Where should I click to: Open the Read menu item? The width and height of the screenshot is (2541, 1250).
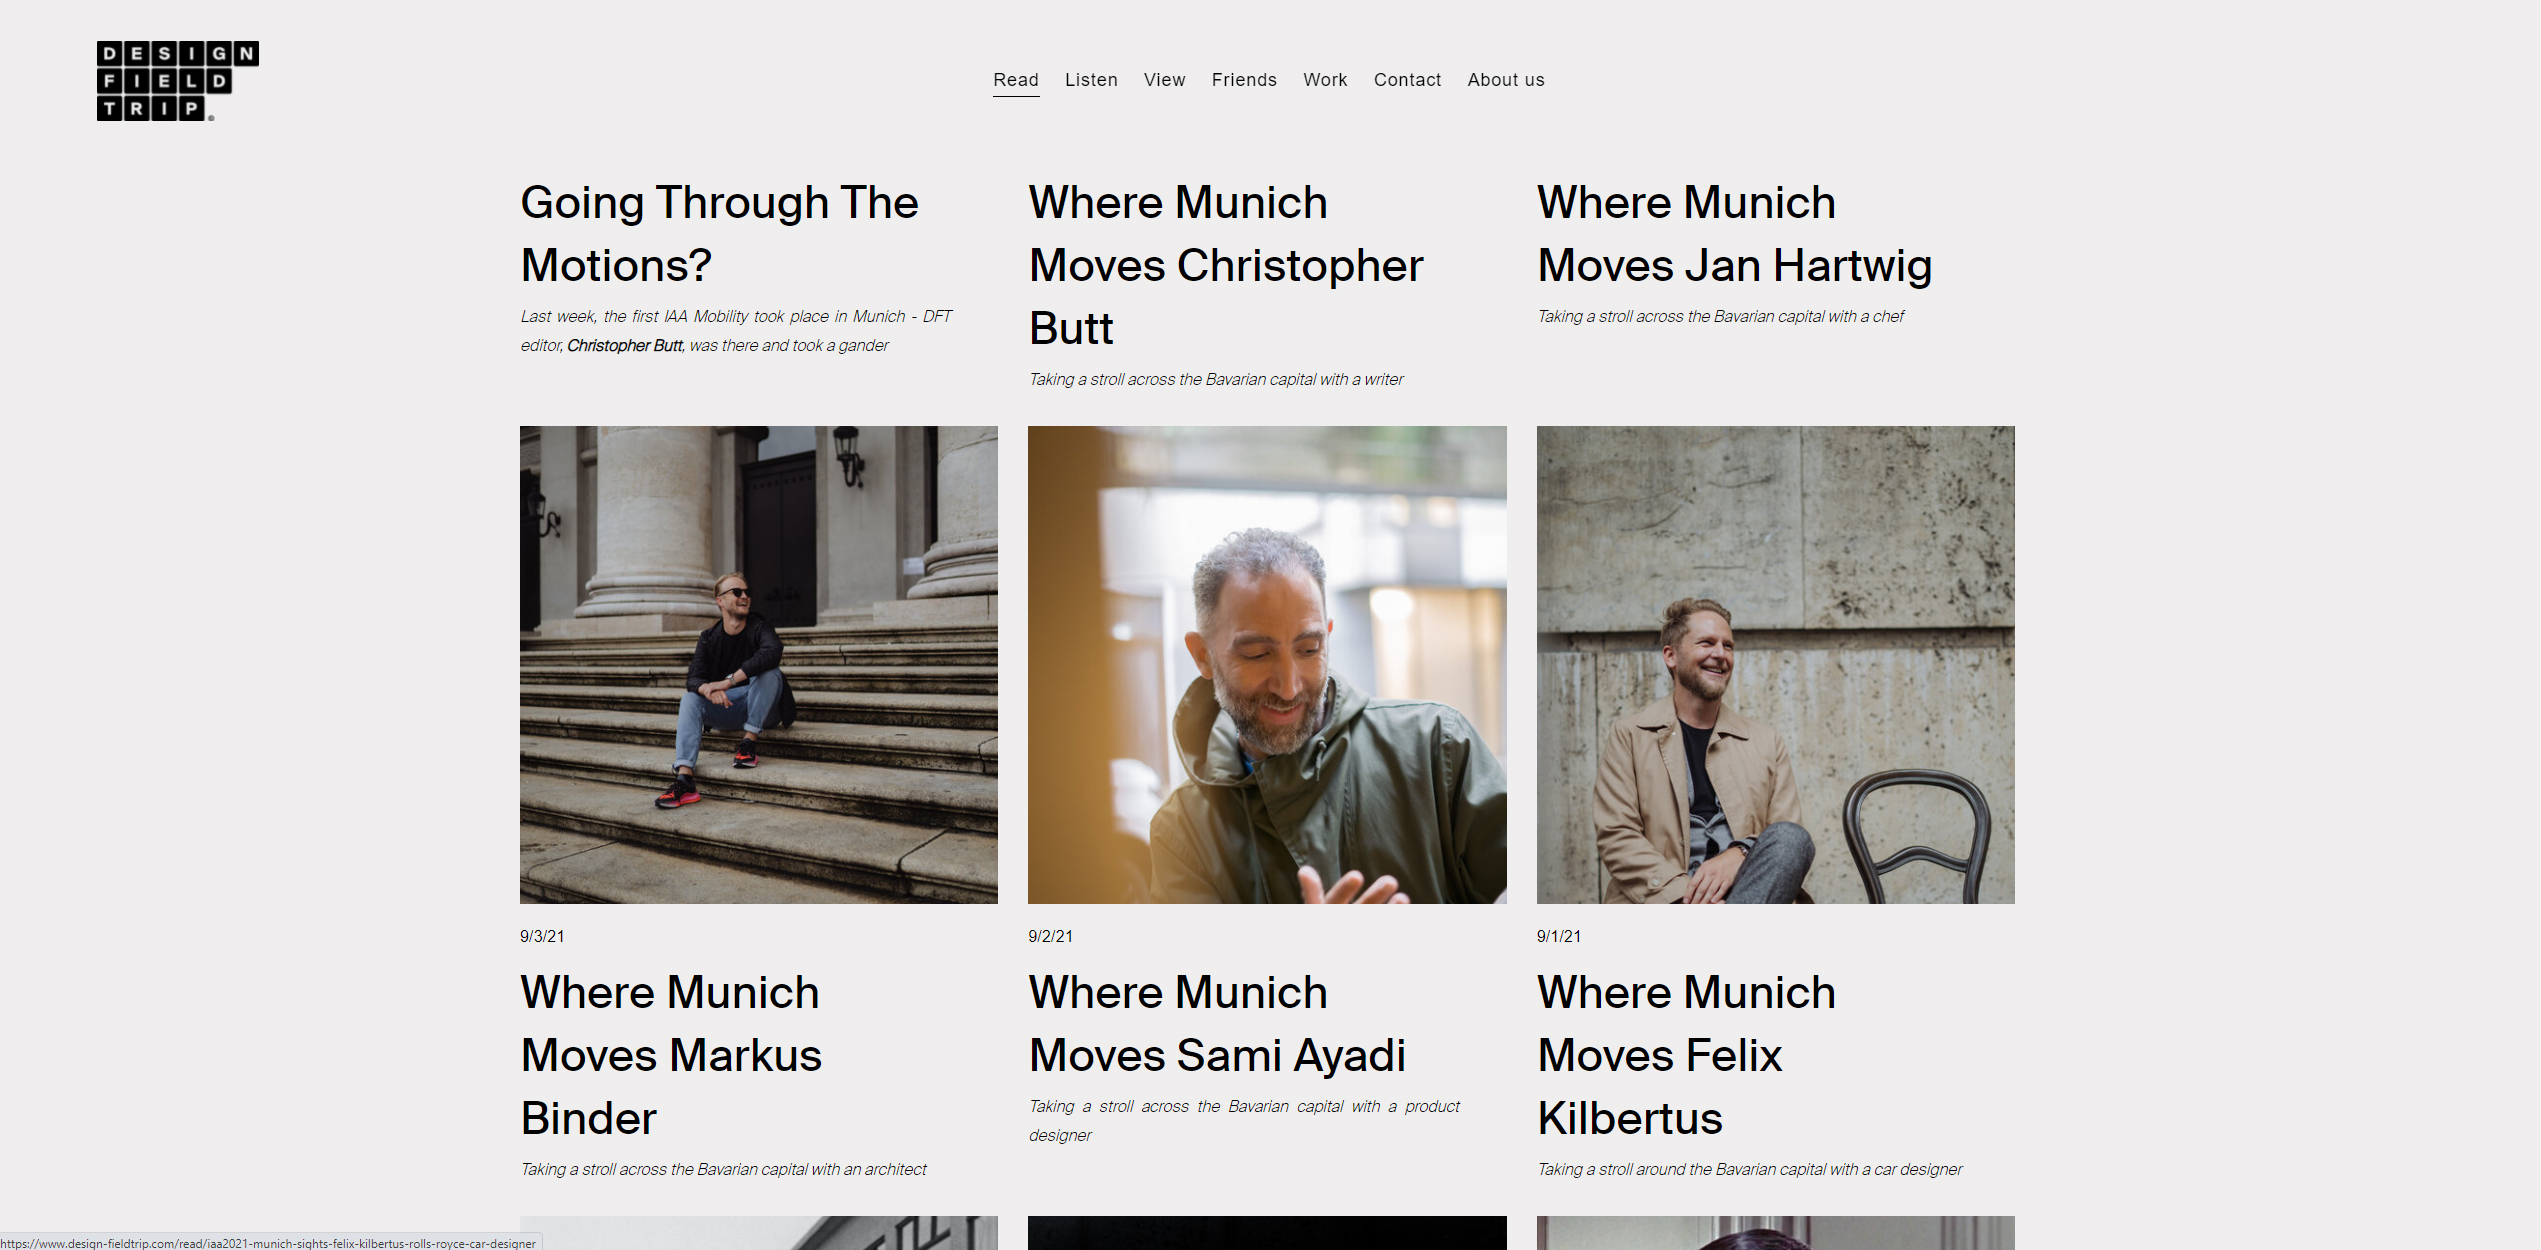(x=1015, y=80)
